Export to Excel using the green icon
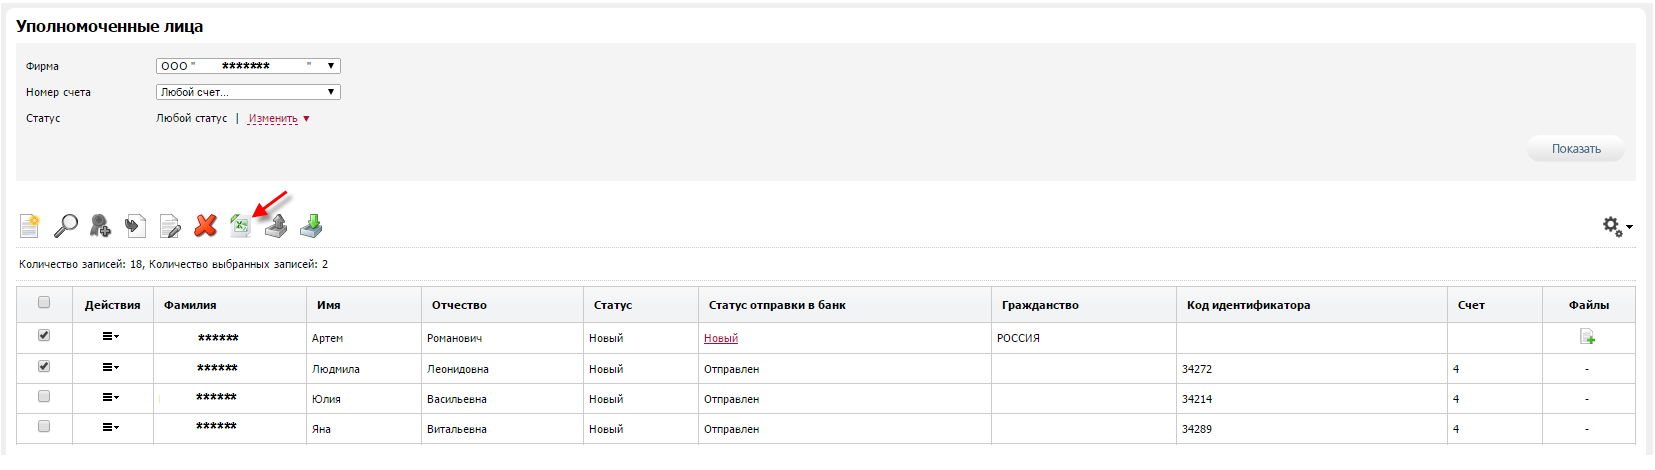Image resolution: width=1655 pixels, height=470 pixels. tap(240, 226)
